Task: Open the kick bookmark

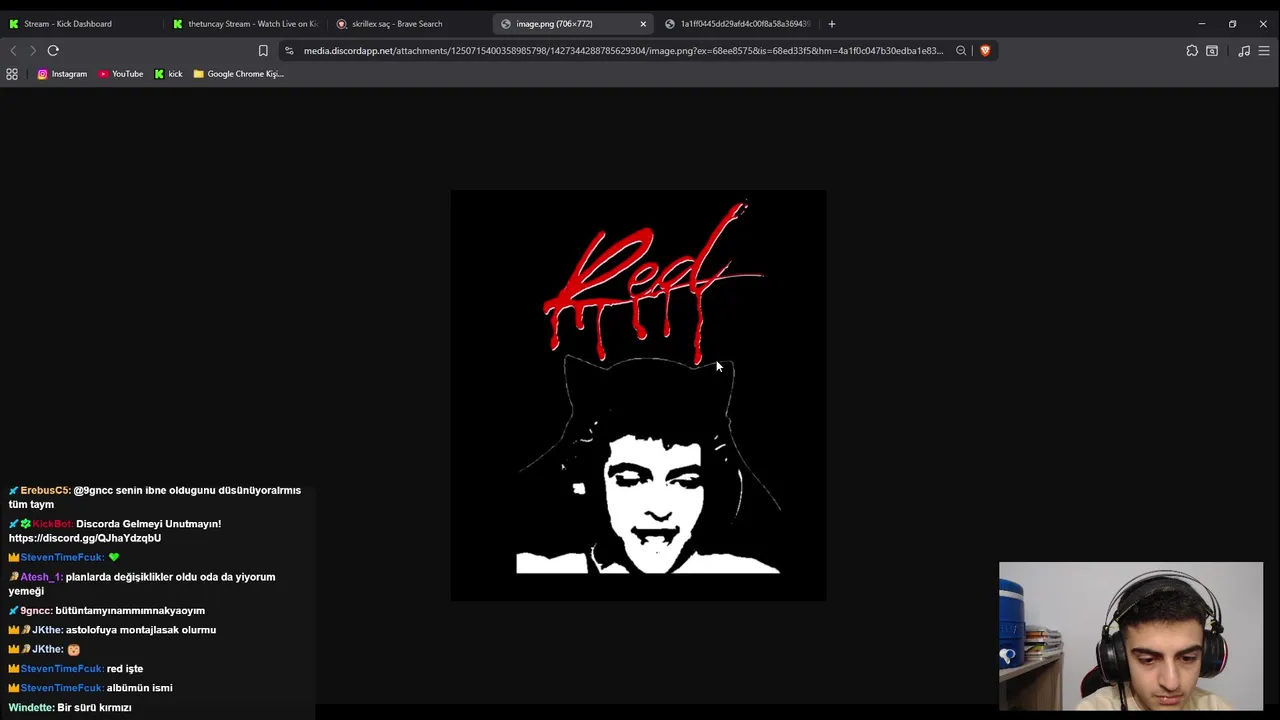Action: coord(168,74)
